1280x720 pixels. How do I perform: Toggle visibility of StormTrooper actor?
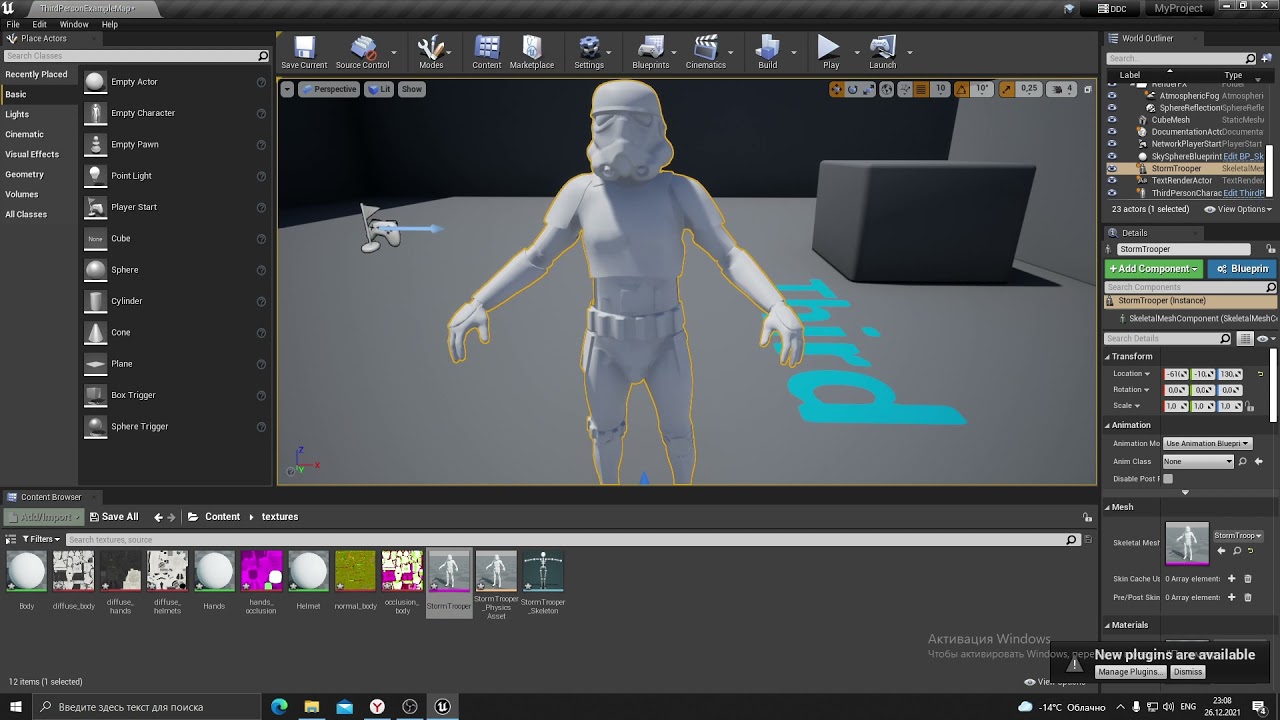(x=1112, y=169)
